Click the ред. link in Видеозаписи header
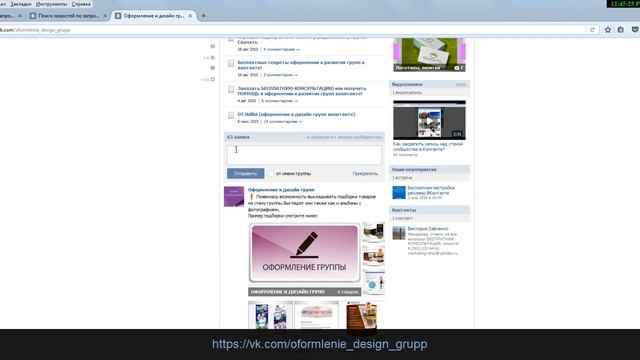The width and height of the screenshot is (640, 360). (461, 84)
